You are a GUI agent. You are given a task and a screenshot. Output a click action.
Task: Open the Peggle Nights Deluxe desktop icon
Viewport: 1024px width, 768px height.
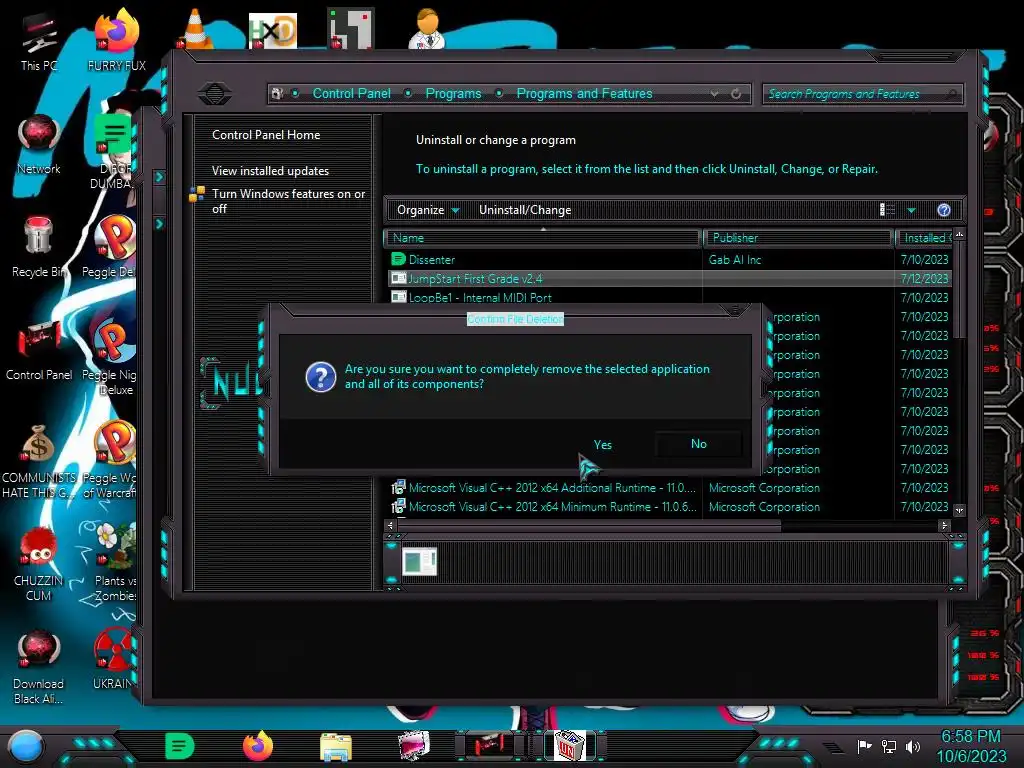point(111,356)
